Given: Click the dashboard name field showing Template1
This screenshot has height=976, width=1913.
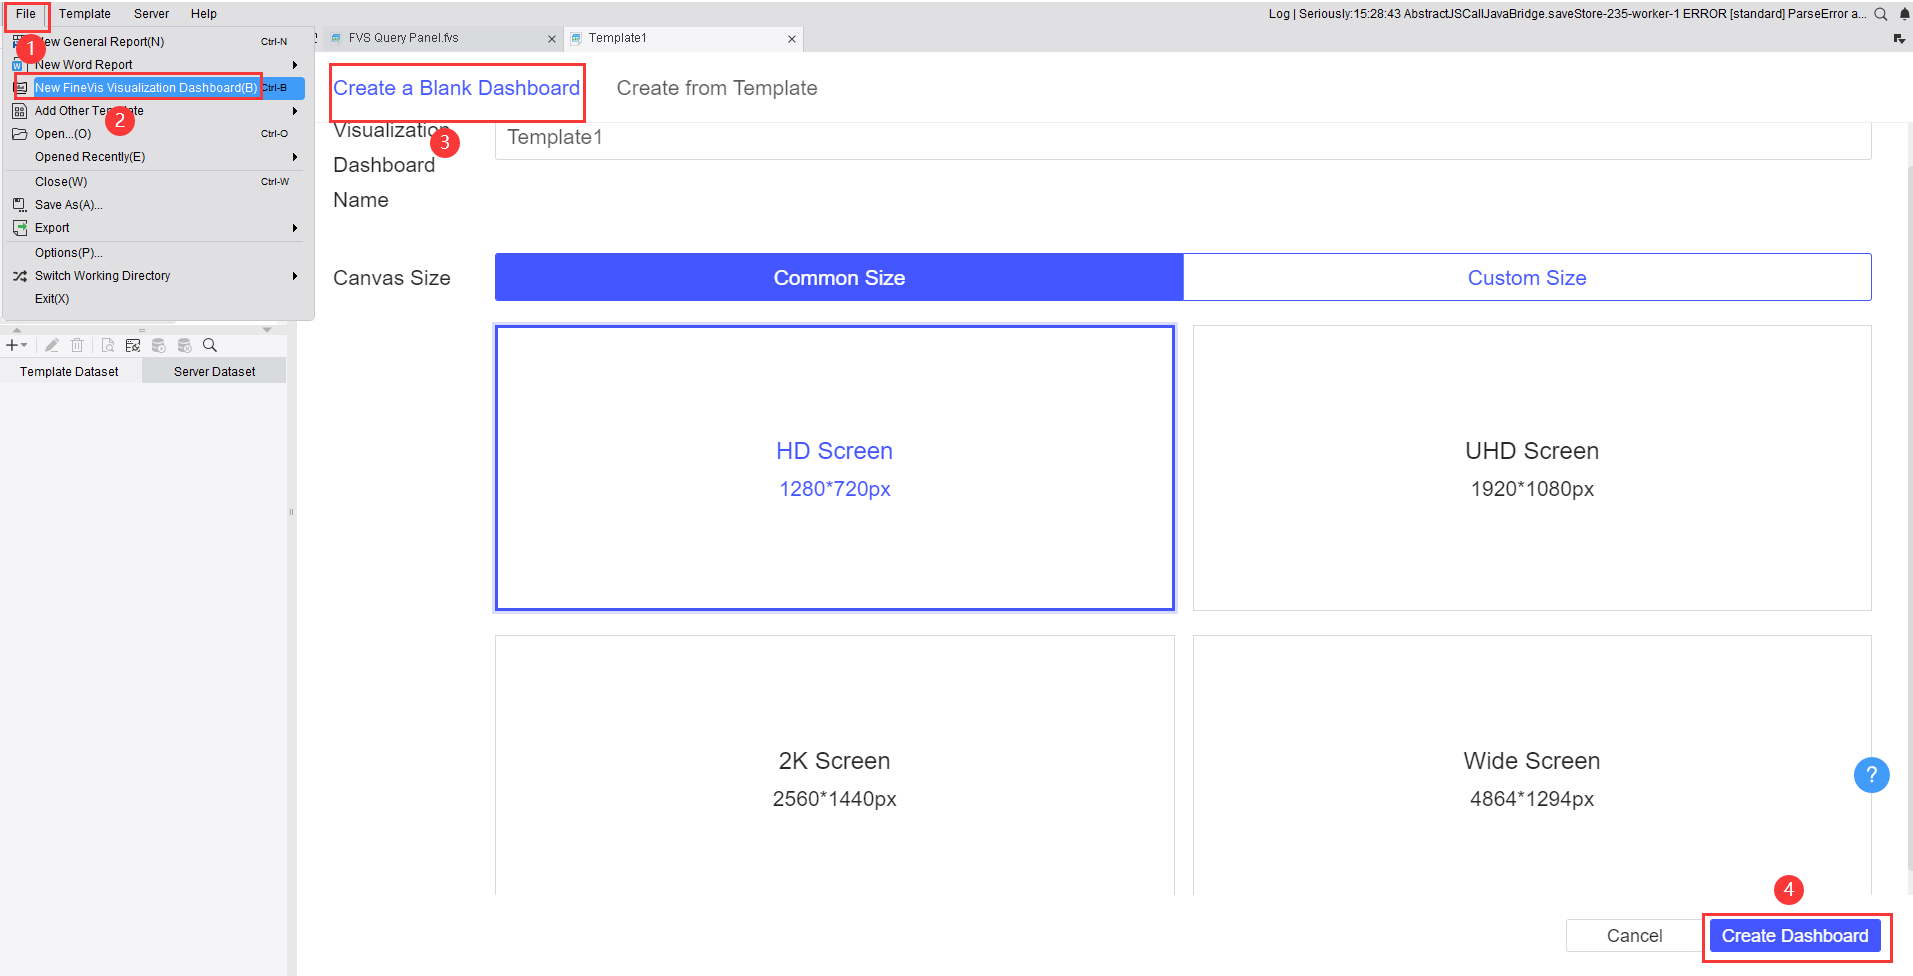Looking at the screenshot, I should 1180,137.
